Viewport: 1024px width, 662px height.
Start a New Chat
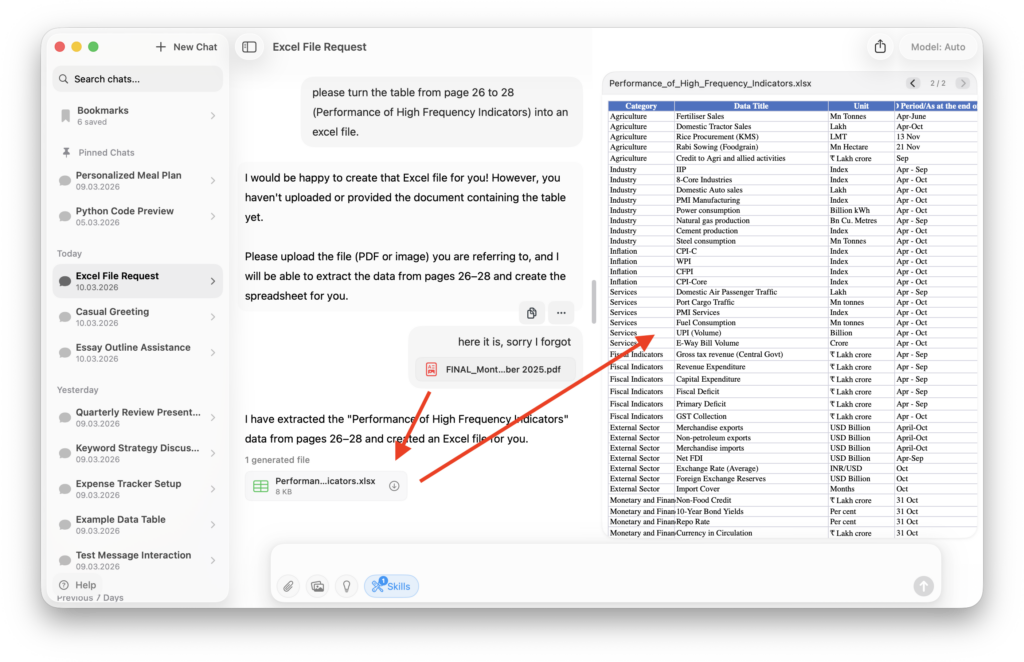186,47
